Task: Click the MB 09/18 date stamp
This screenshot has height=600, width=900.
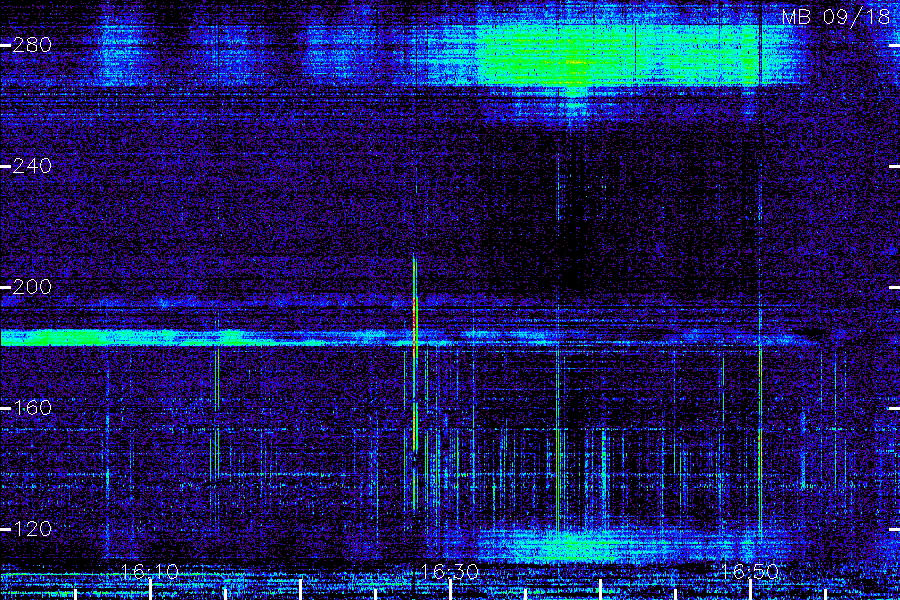Action: tap(836, 17)
